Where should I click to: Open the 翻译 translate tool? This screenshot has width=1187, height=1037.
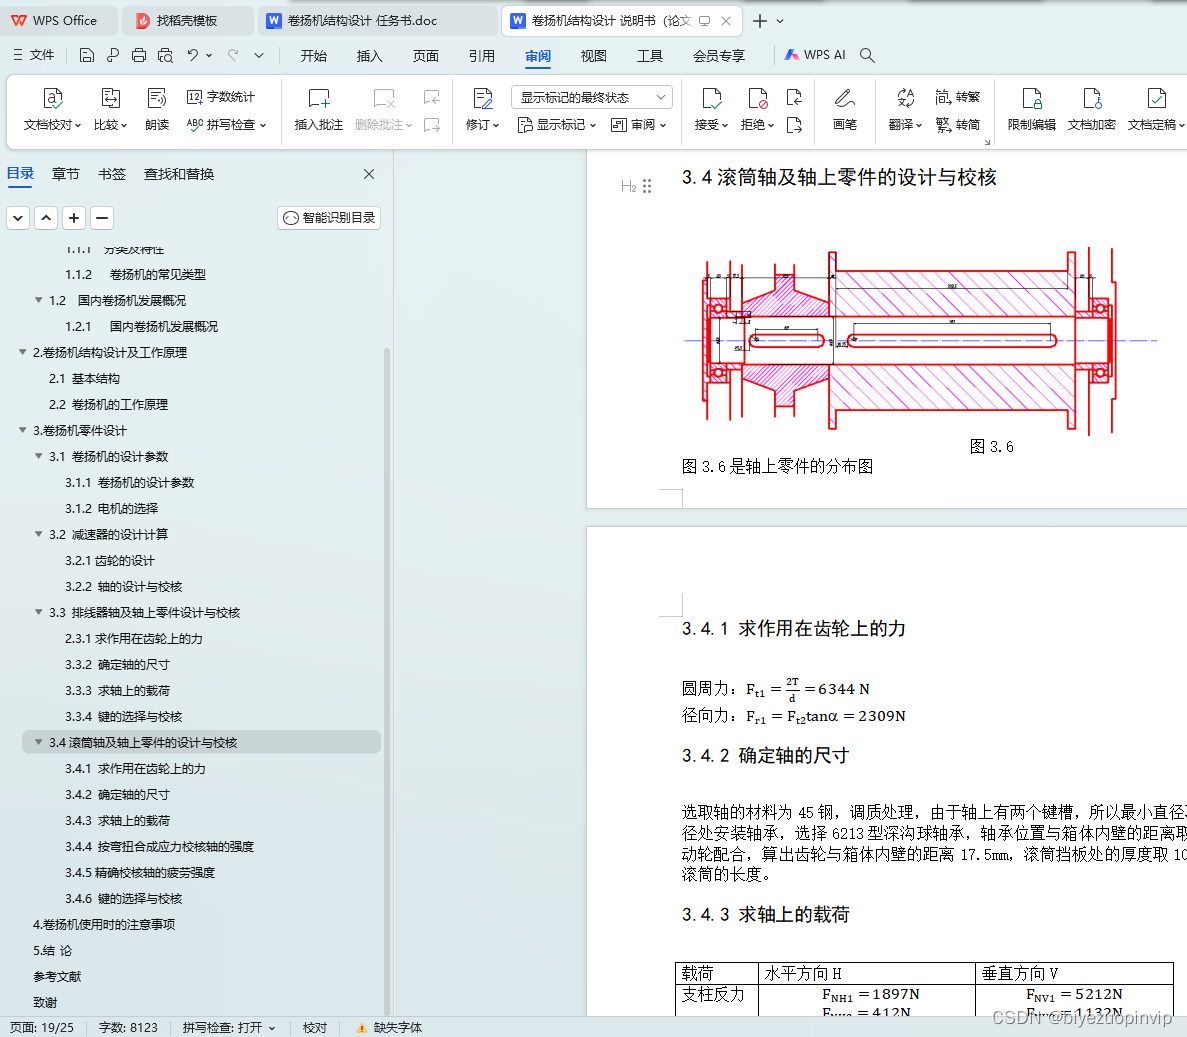coord(905,109)
